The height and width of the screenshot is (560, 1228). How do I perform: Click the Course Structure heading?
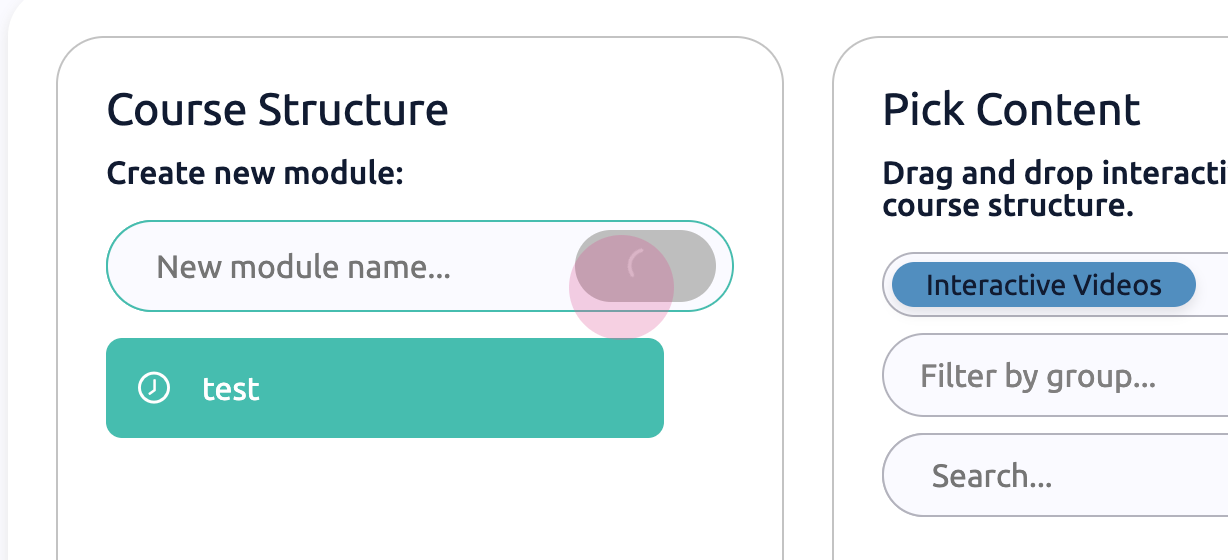click(277, 109)
